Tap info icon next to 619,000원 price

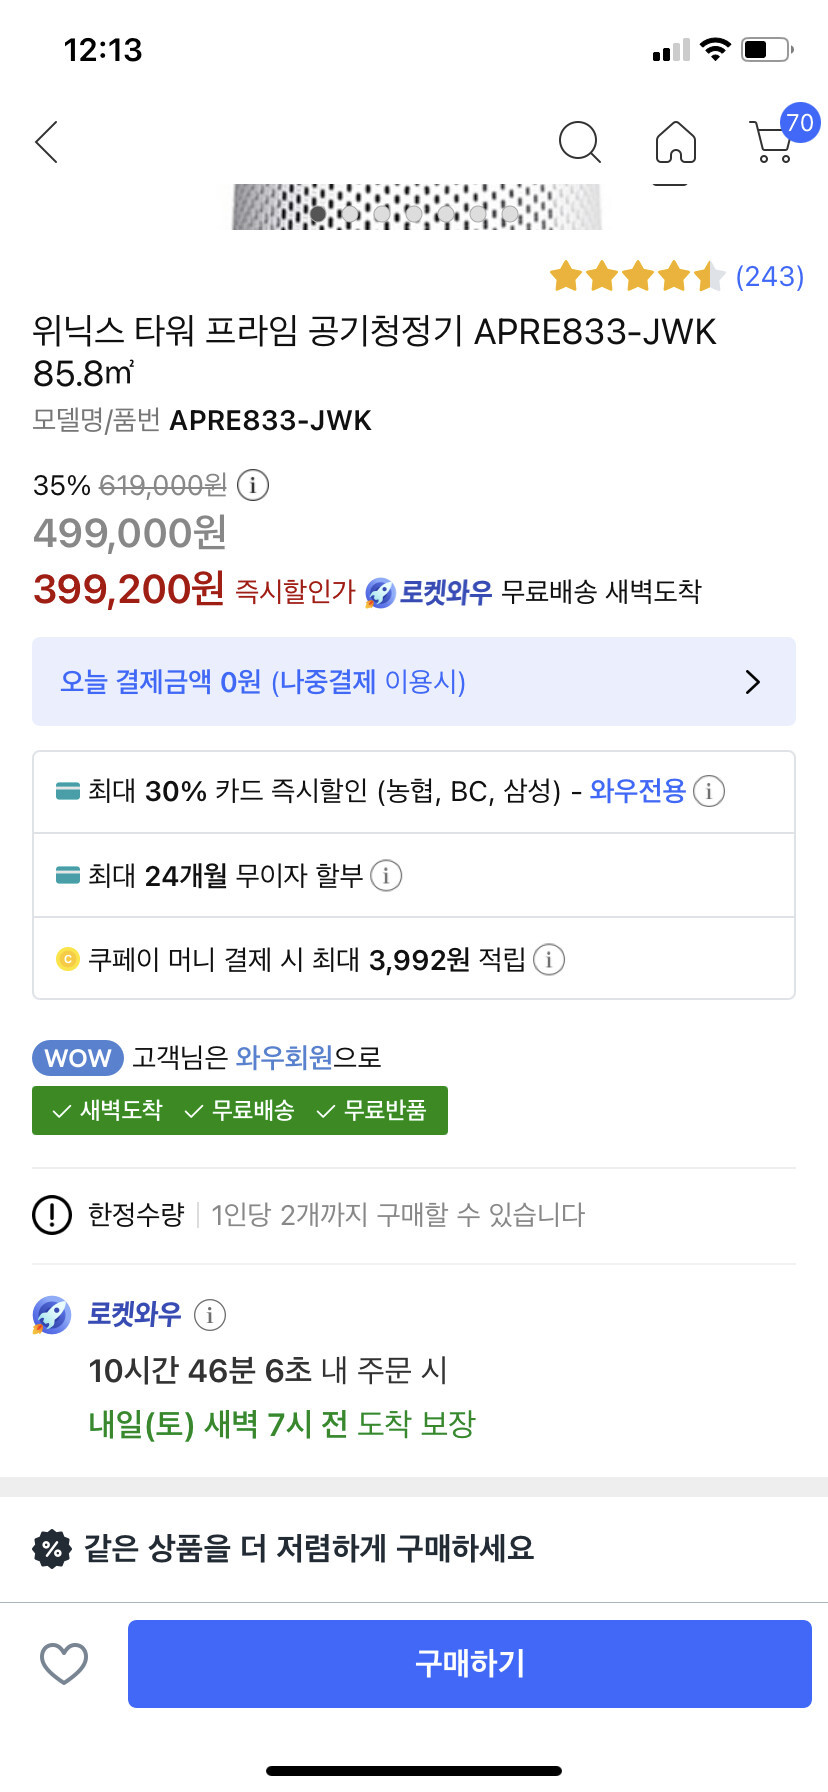(253, 486)
